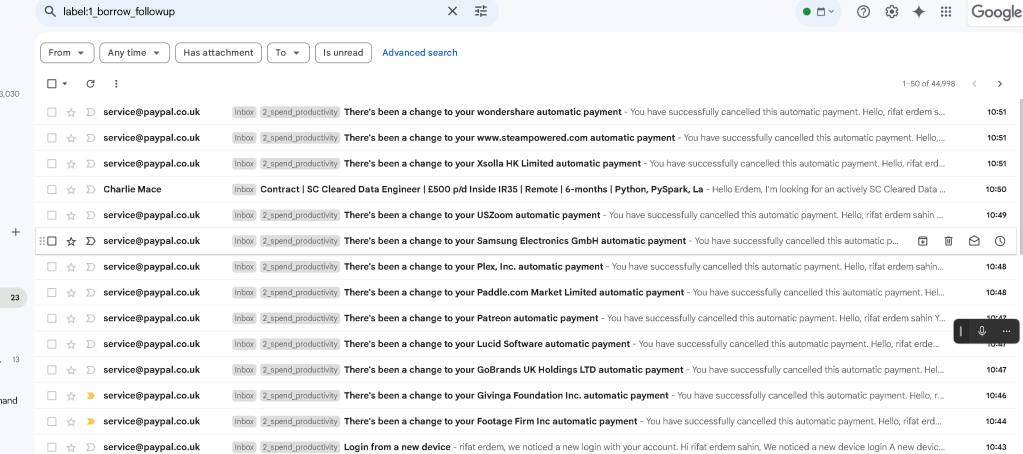Viewport: 1023px width, 454px height.
Task: Select the wondershare payment email checkbox
Action: tap(52, 112)
